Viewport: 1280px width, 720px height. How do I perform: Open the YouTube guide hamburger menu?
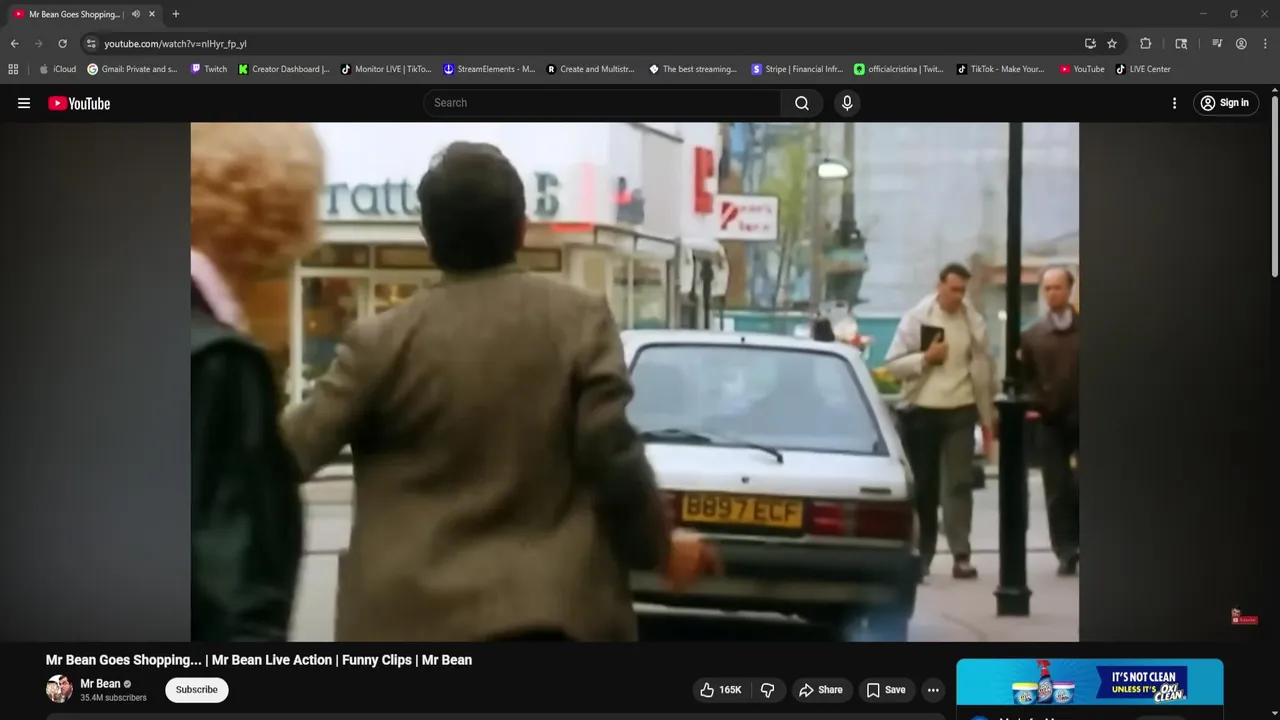click(x=24, y=103)
